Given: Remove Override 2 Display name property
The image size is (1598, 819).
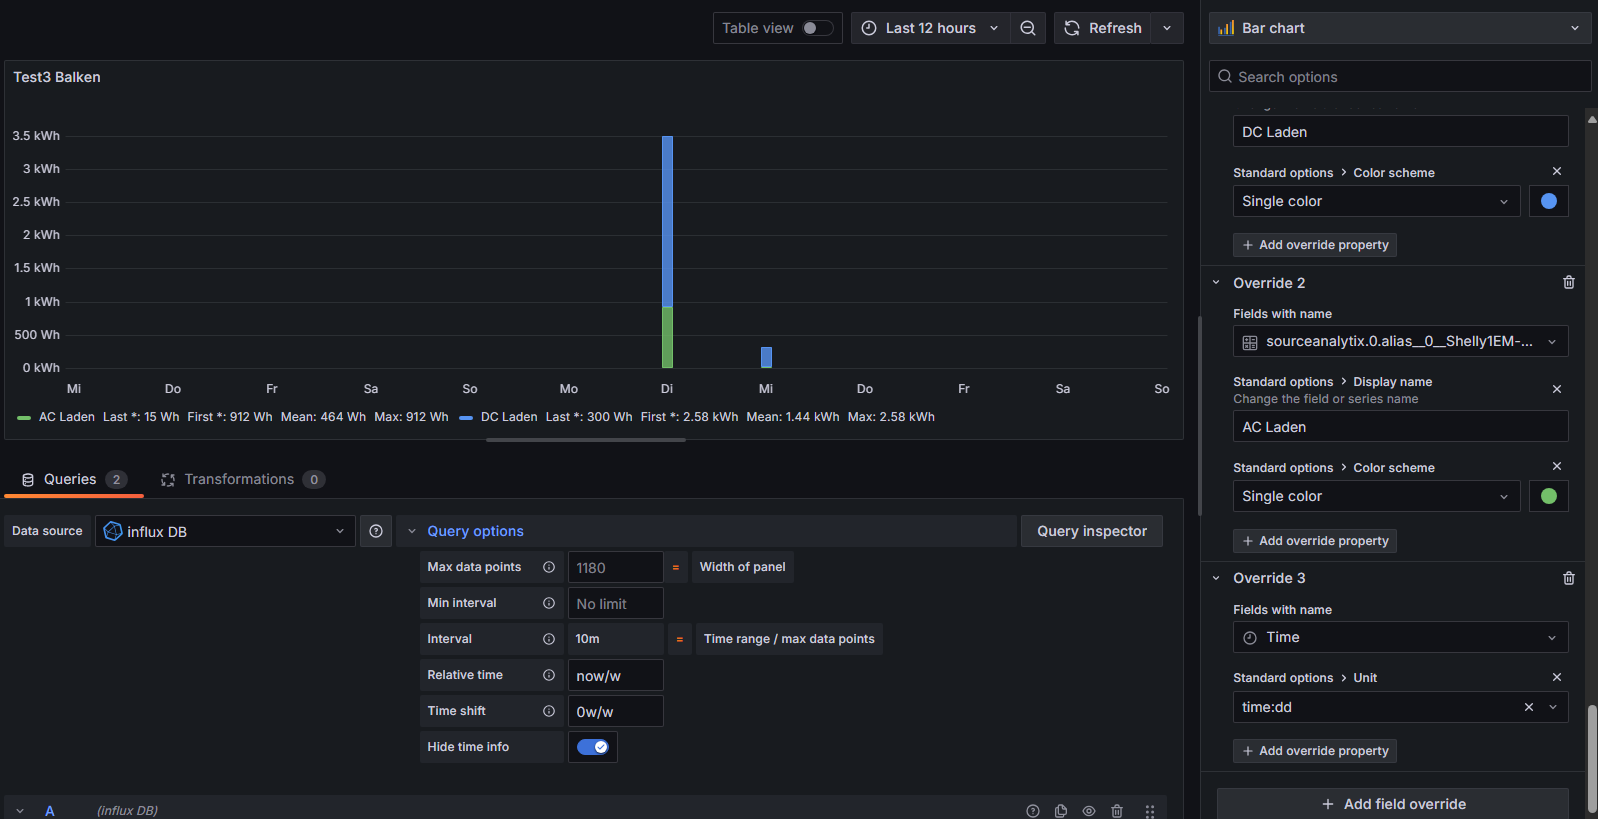Looking at the screenshot, I should coord(1557,389).
